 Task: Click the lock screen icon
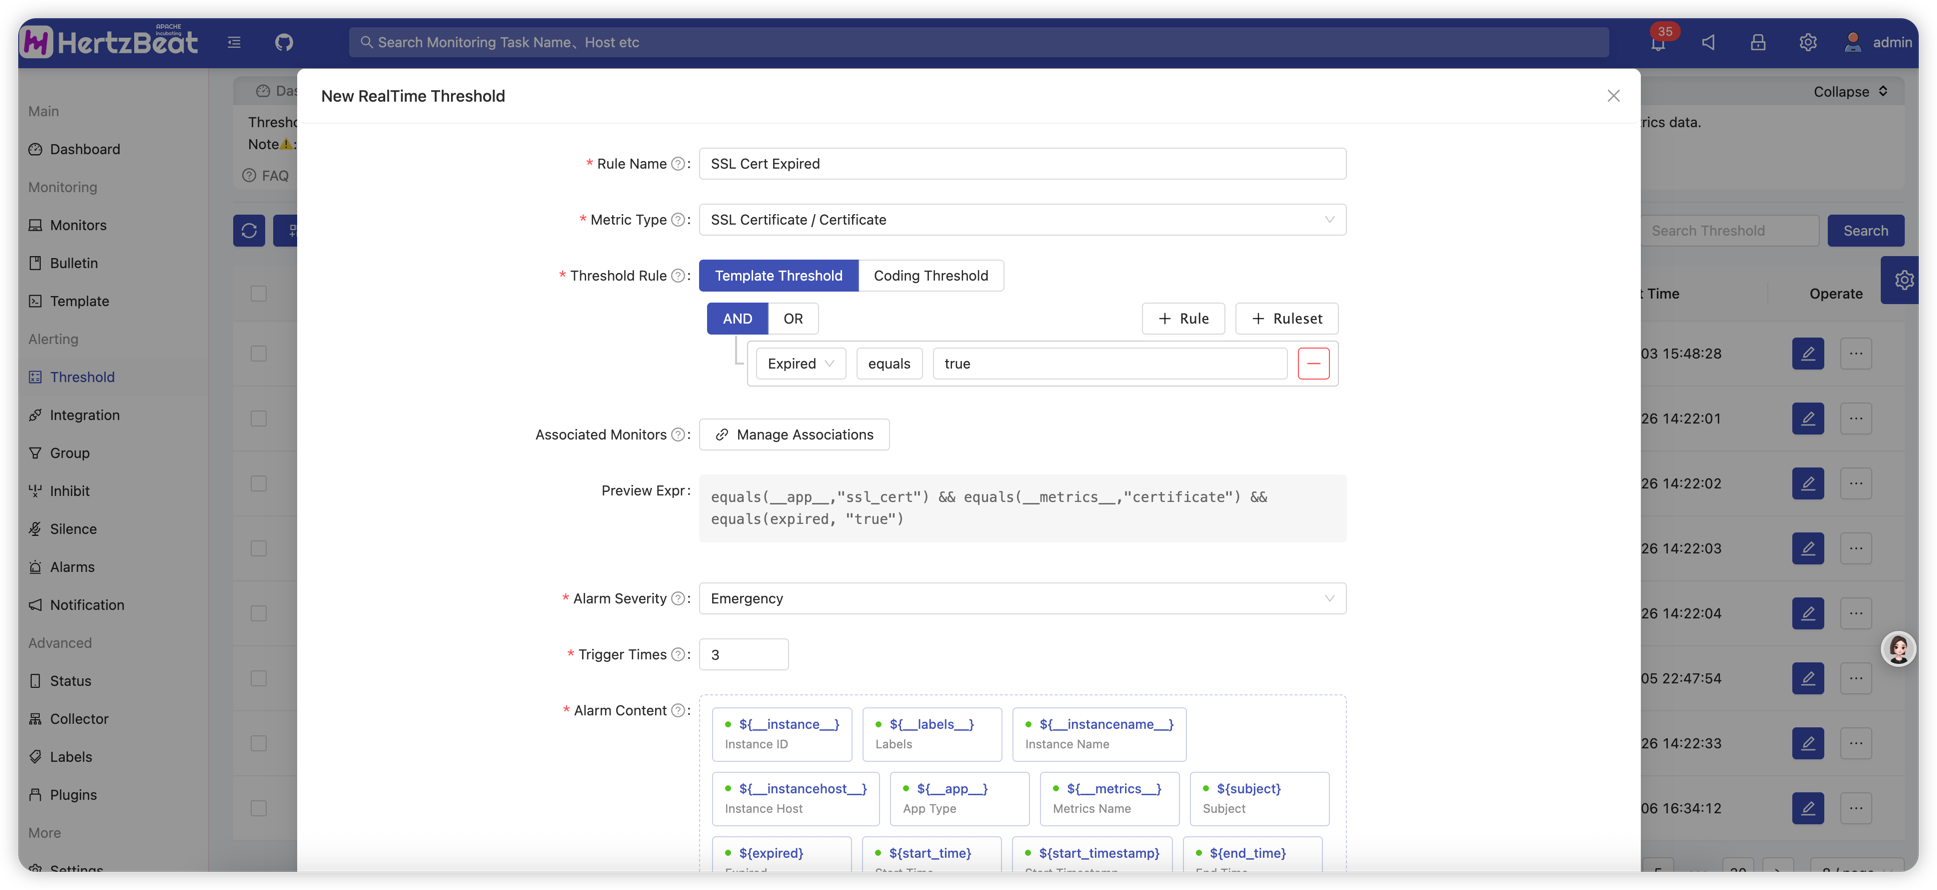pyautogui.click(x=1757, y=42)
